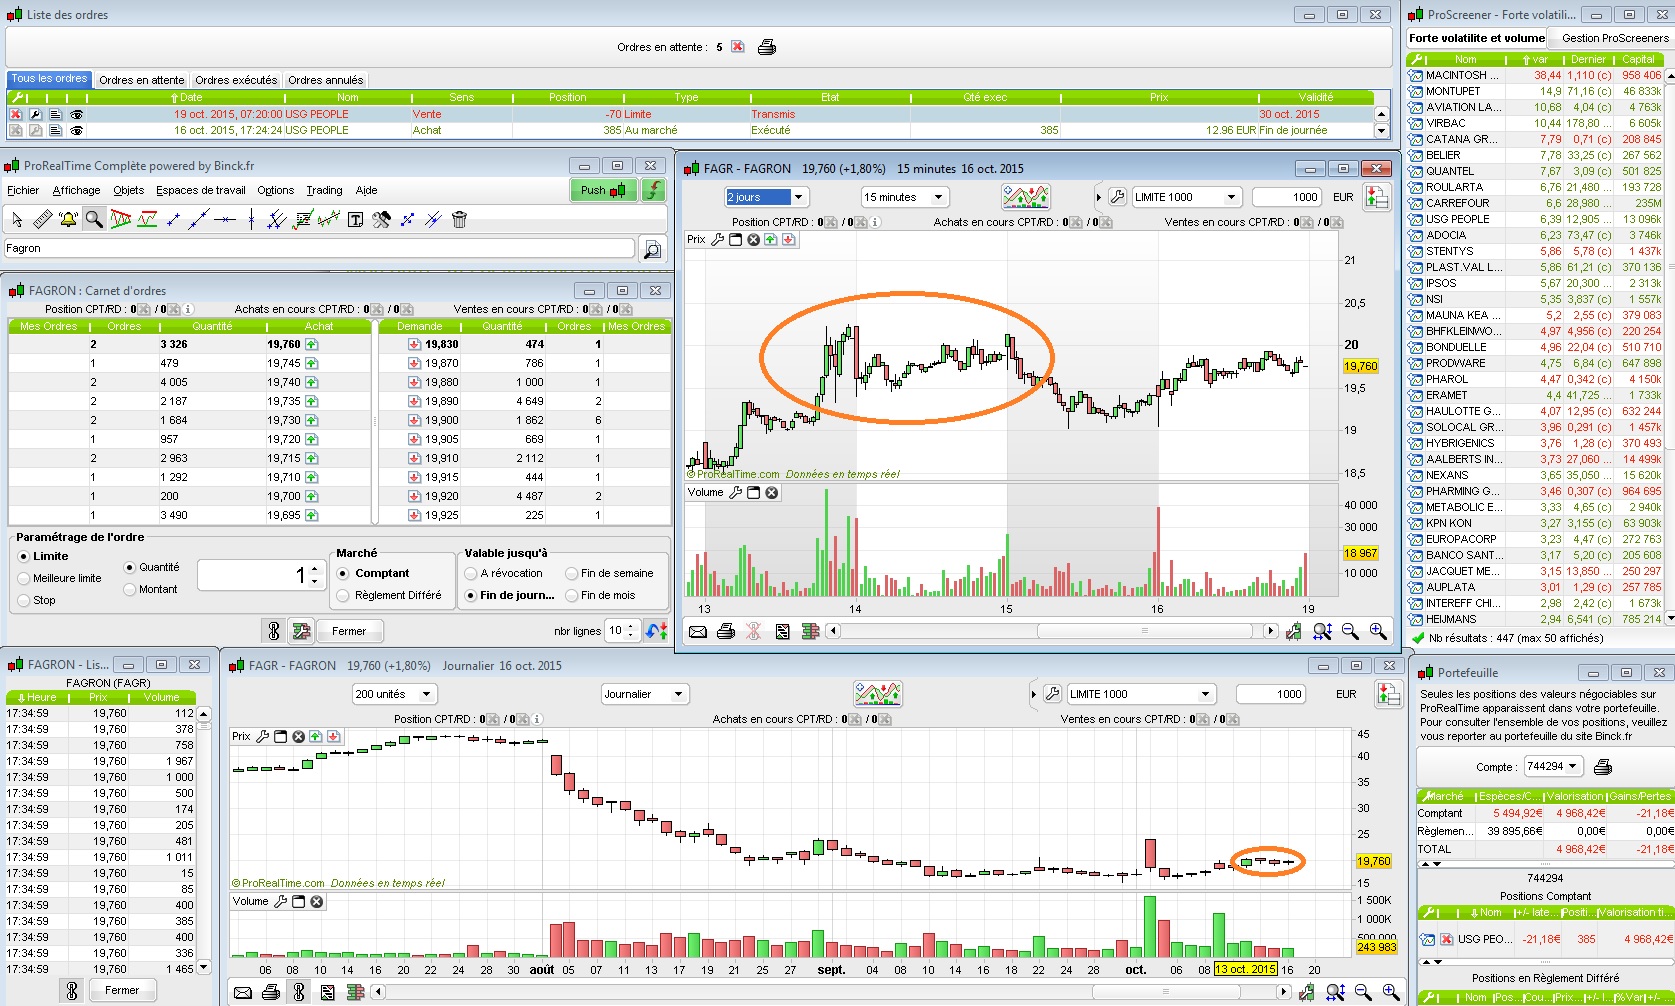Select the arrow pointer tool
This screenshot has height=1006, width=1675.
[x=17, y=219]
